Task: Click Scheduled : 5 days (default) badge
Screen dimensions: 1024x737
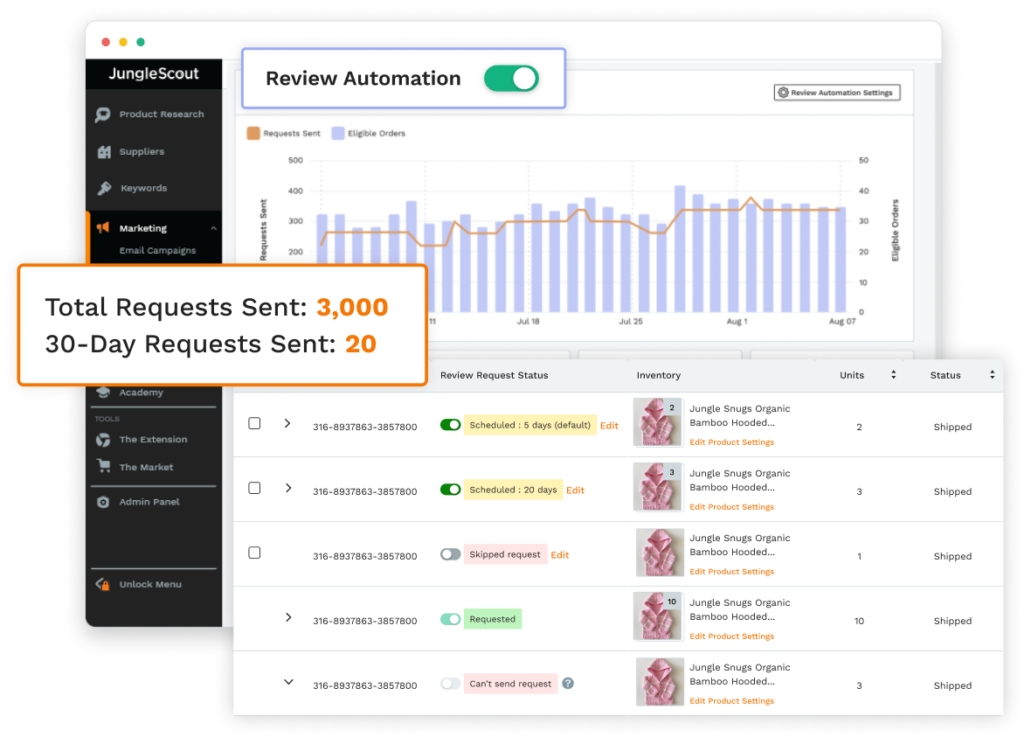Action: point(530,425)
